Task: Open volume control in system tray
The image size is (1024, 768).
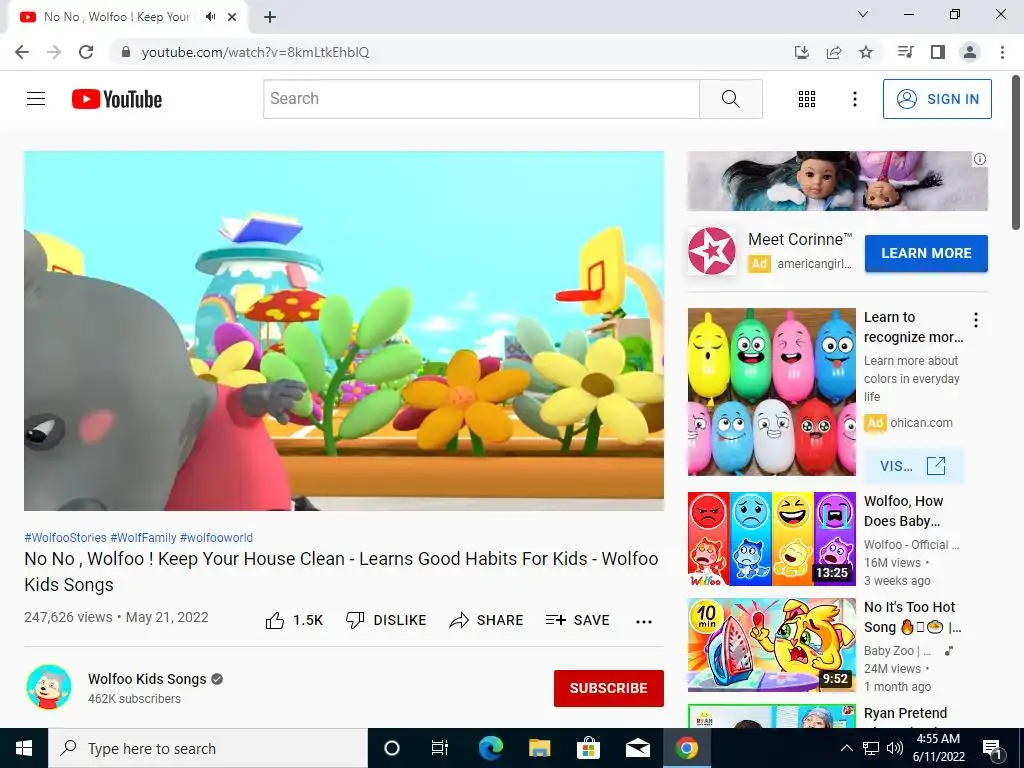Action: coord(895,748)
